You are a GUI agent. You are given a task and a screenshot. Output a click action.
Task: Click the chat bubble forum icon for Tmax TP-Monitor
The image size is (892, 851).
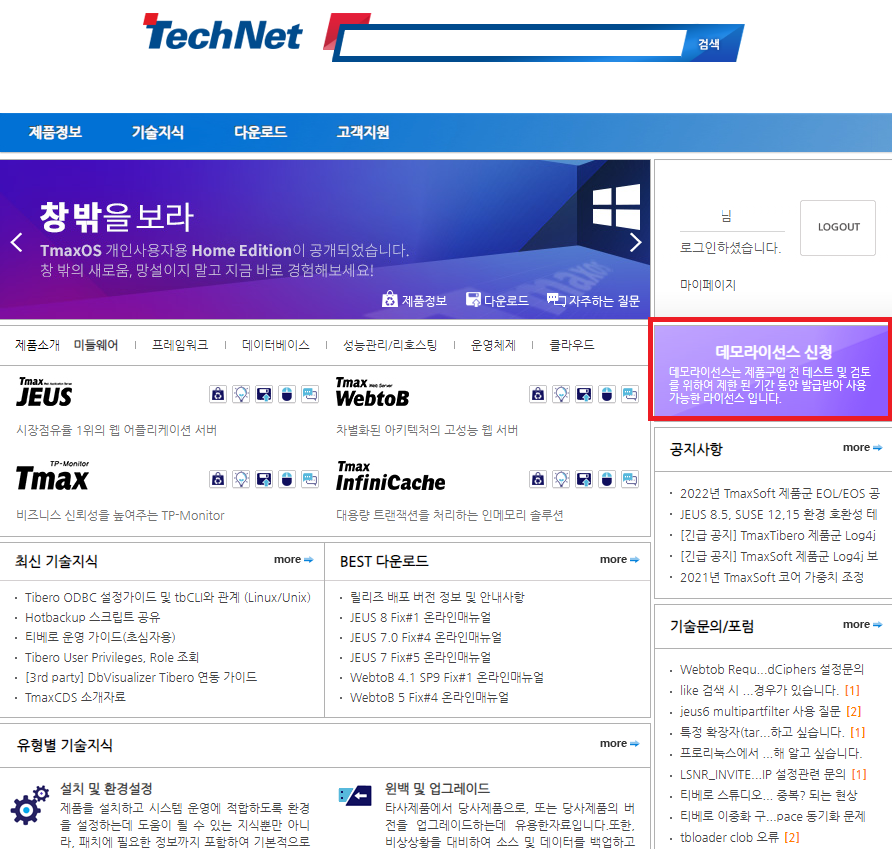pyautogui.click(x=310, y=479)
